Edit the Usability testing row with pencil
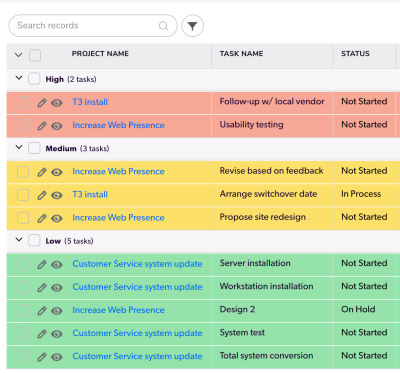The width and height of the screenshot is (400, 373). pyautogui.click(x=42, y=126)
